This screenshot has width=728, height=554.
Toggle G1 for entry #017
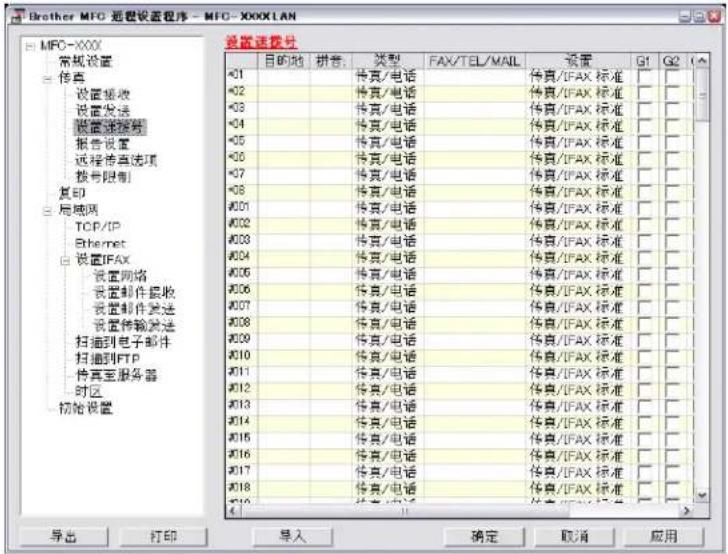click(644, 472)
